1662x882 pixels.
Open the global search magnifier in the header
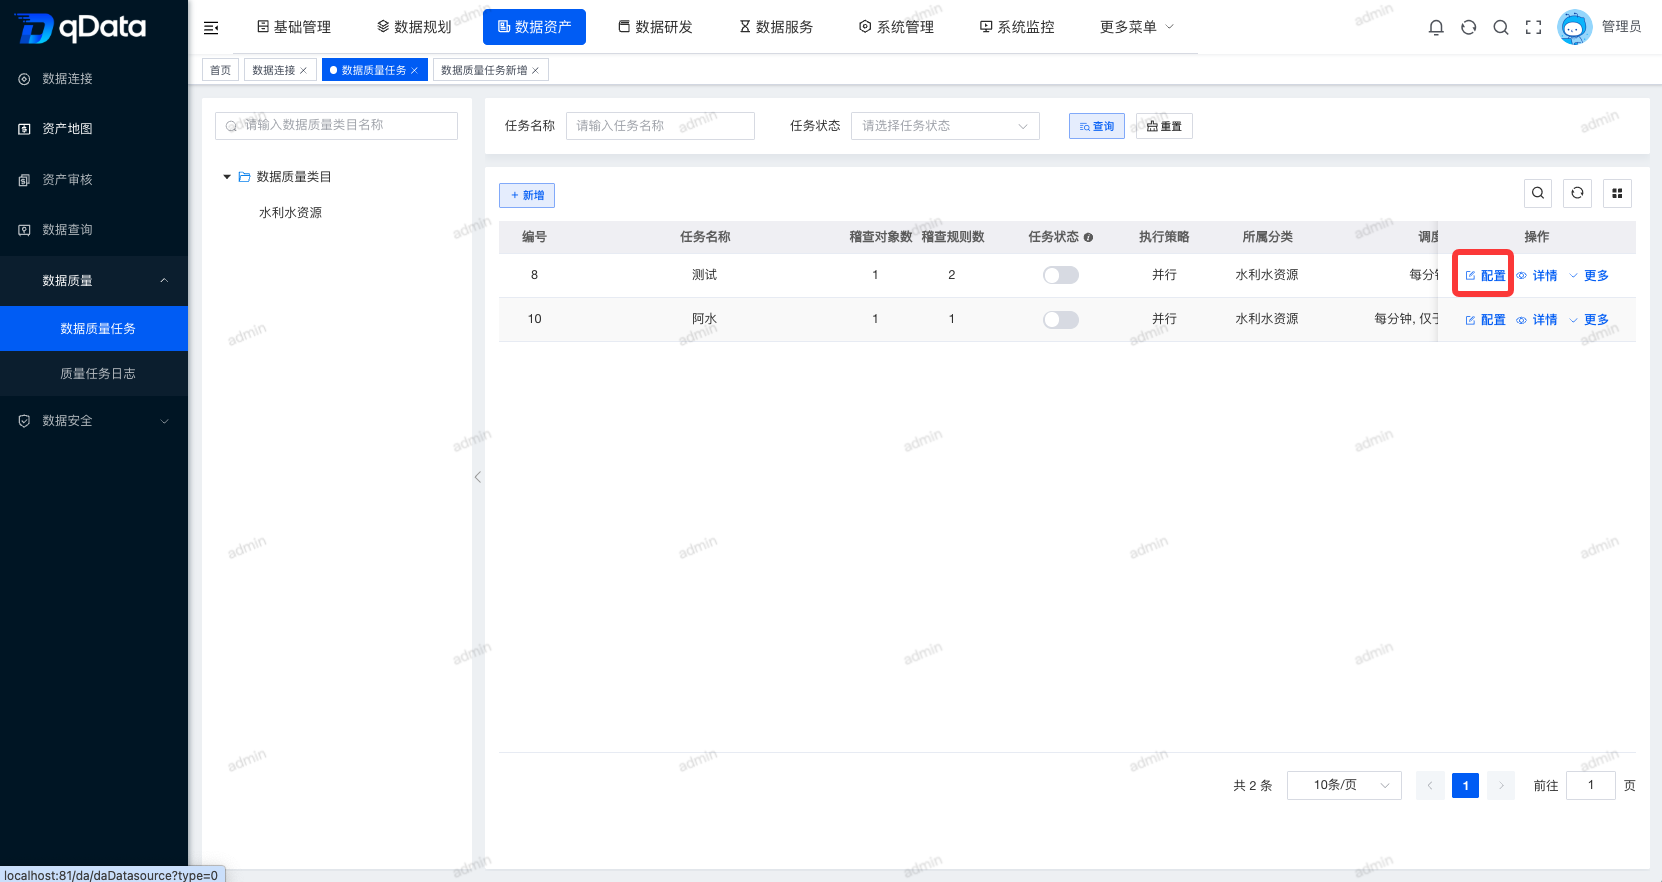pyautogui.click(x=1501, y=28)
